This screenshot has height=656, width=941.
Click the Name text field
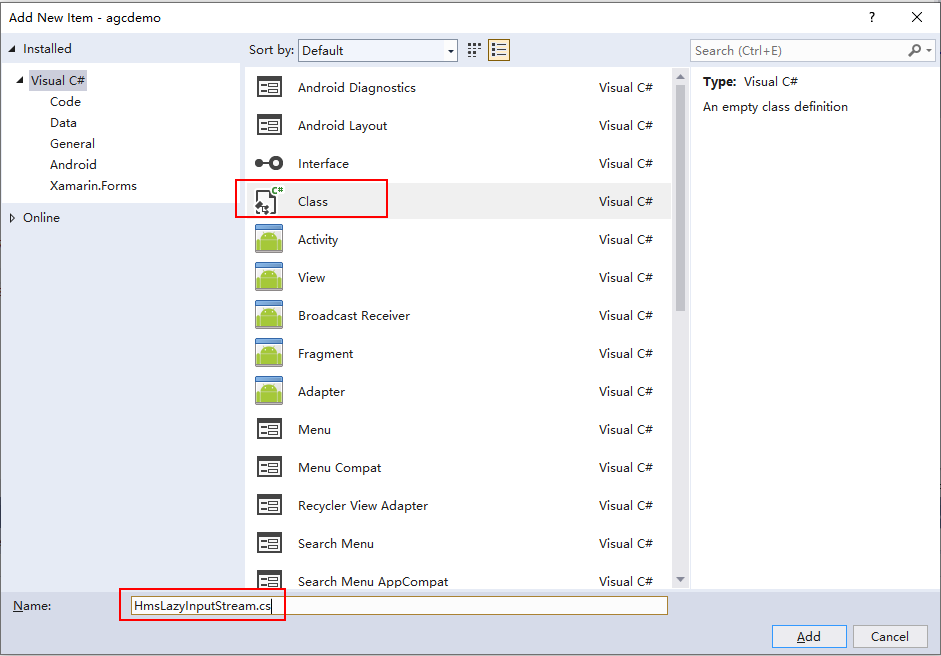(400, 606)
